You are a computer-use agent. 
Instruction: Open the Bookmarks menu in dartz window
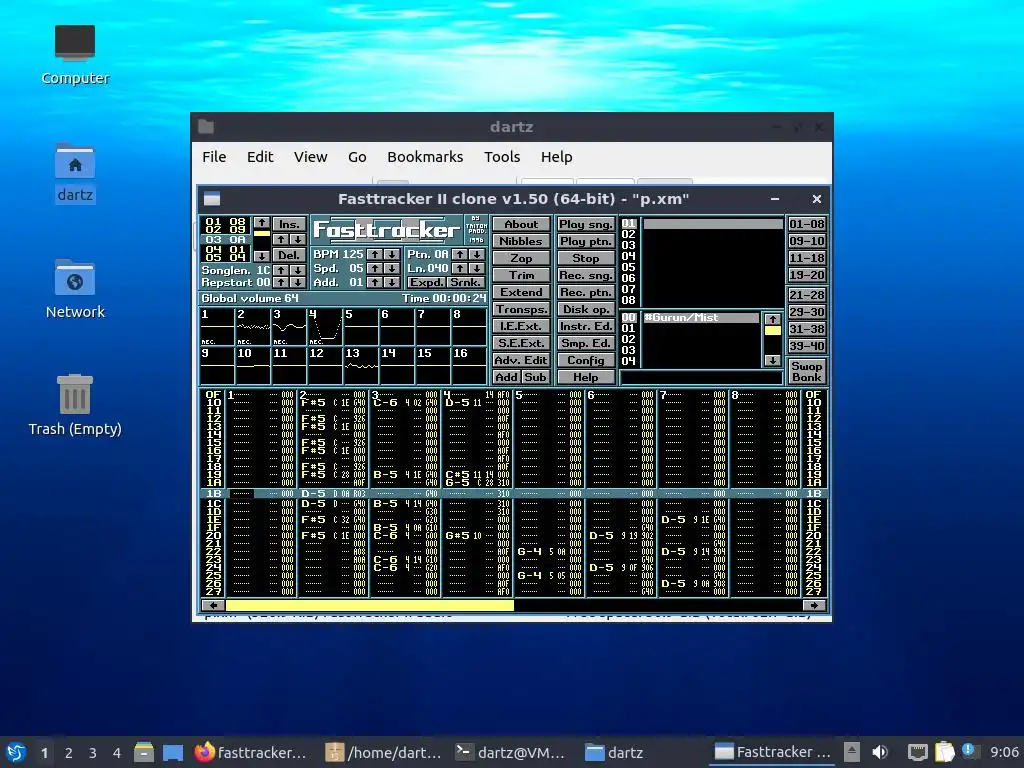425,157
